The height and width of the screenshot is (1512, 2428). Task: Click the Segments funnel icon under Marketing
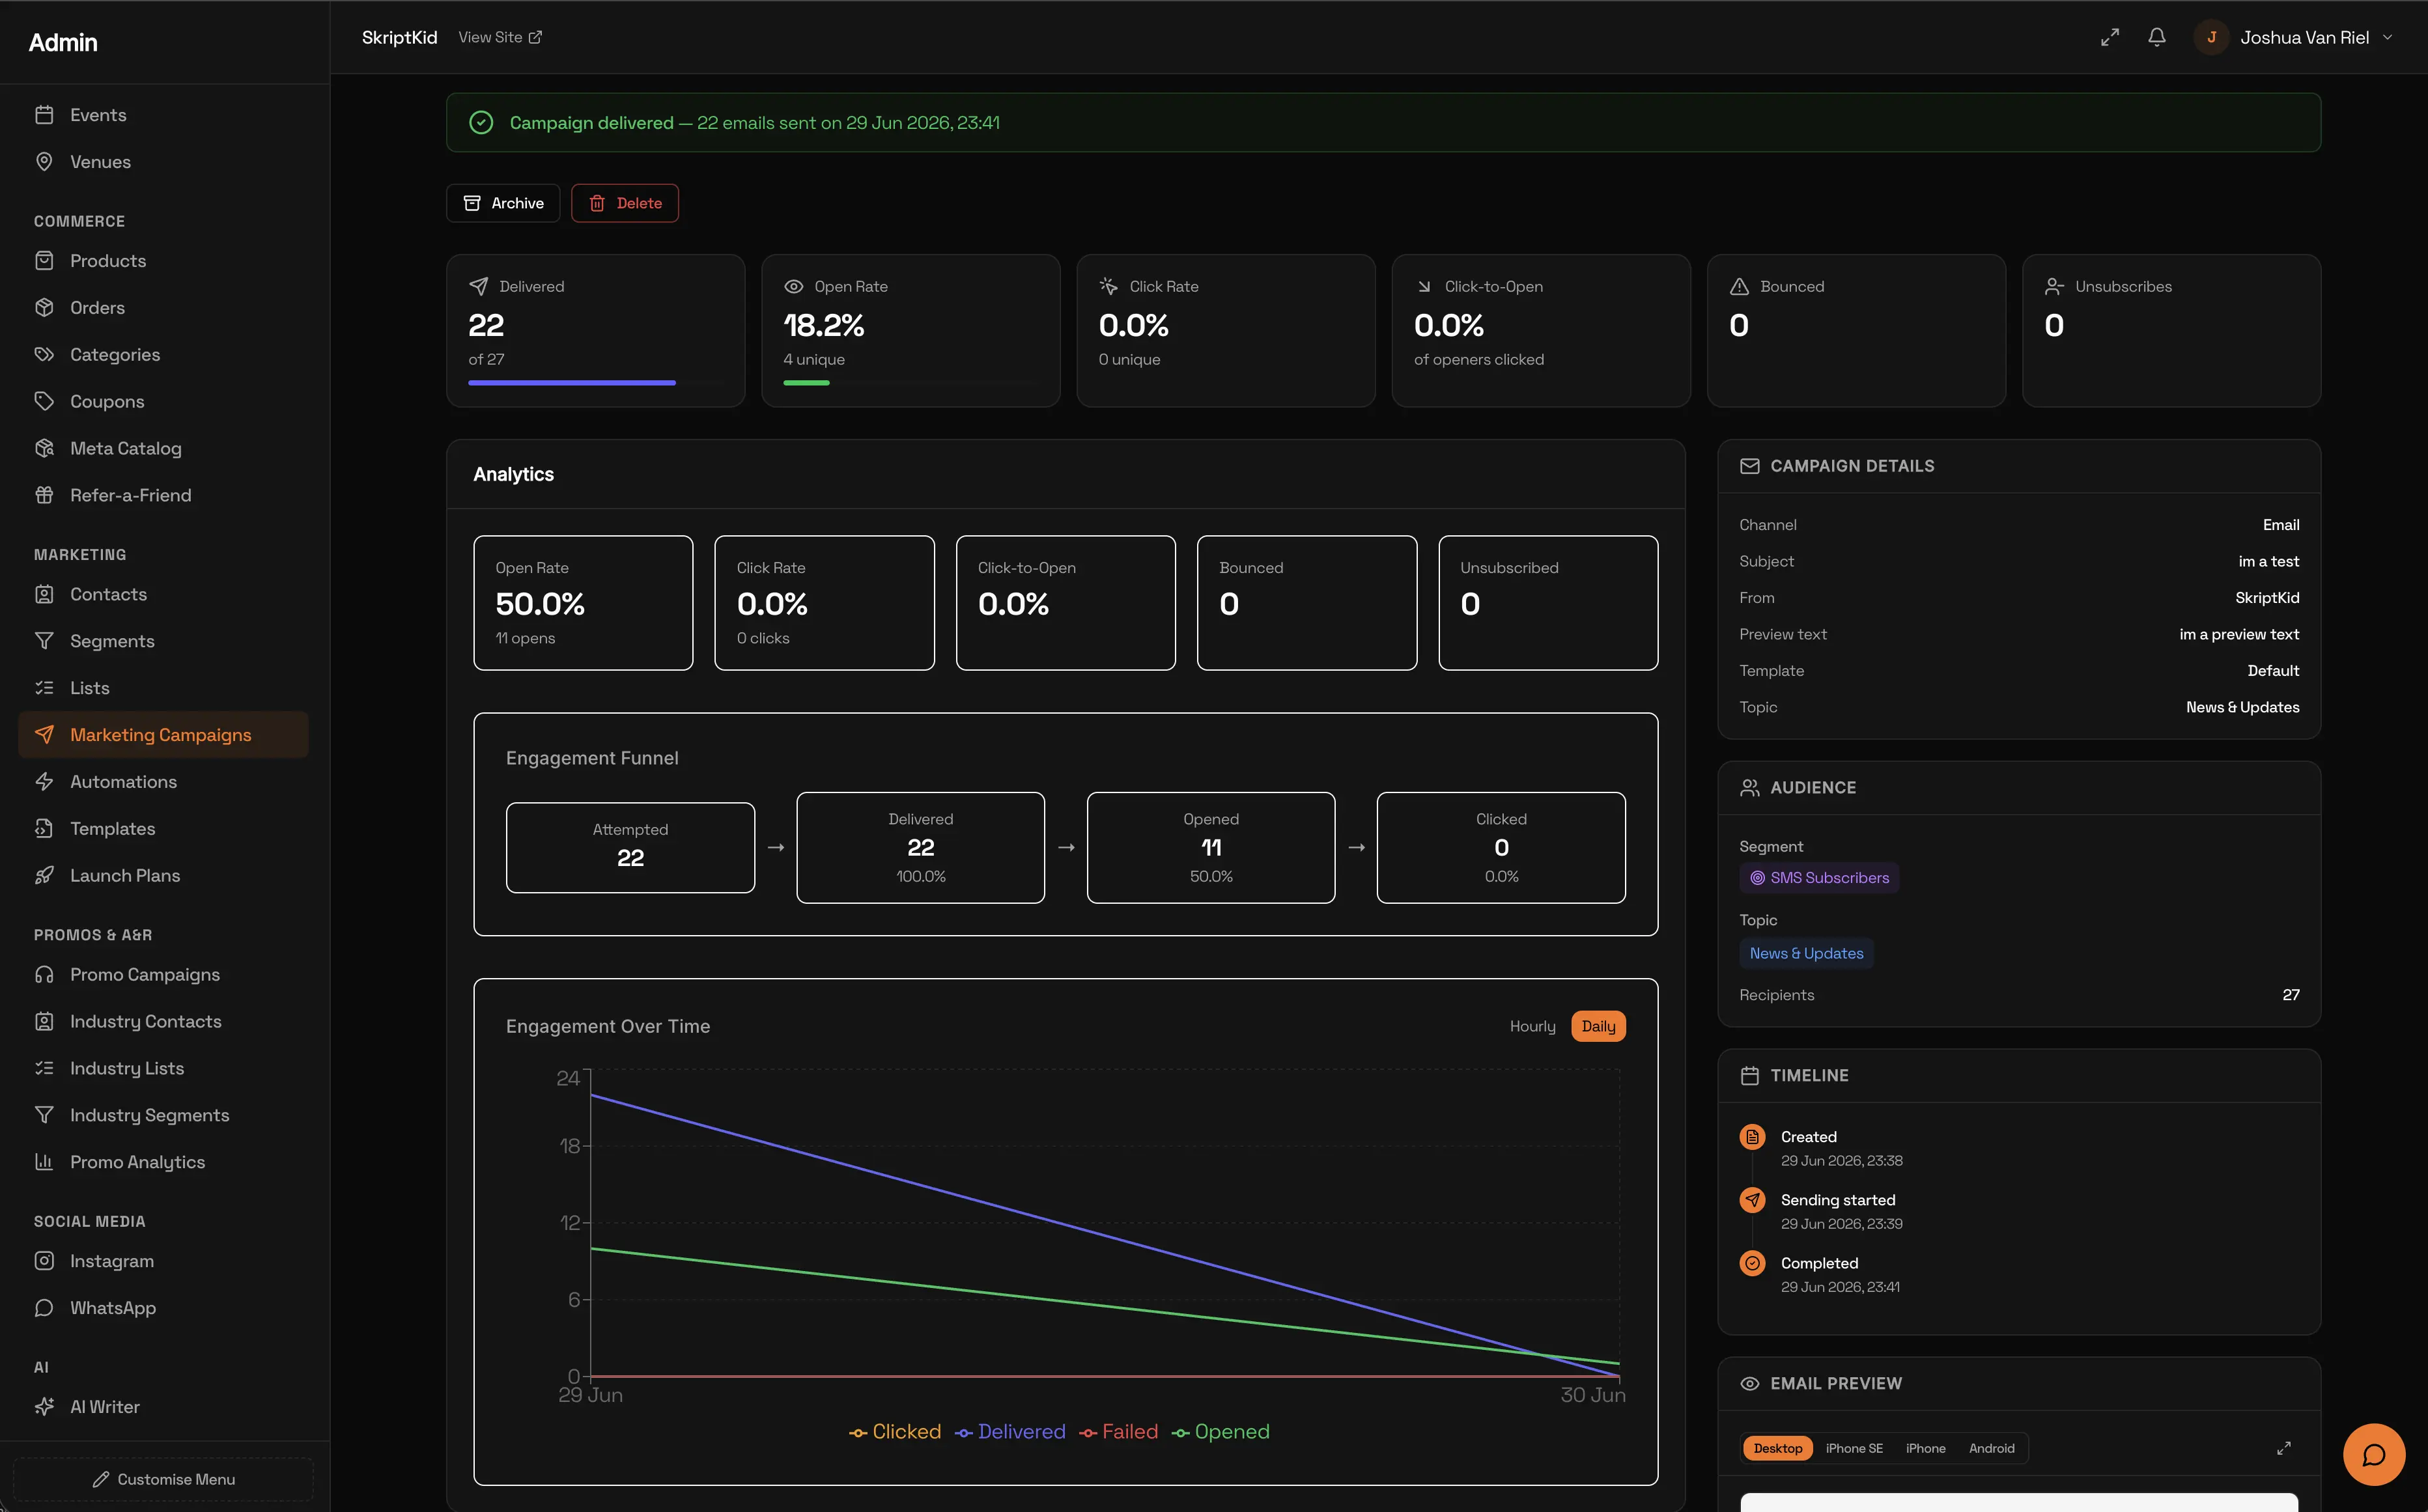point(44,641)
